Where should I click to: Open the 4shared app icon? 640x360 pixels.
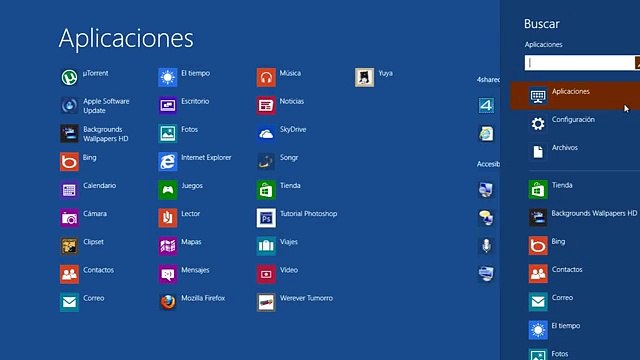(486, 105)
